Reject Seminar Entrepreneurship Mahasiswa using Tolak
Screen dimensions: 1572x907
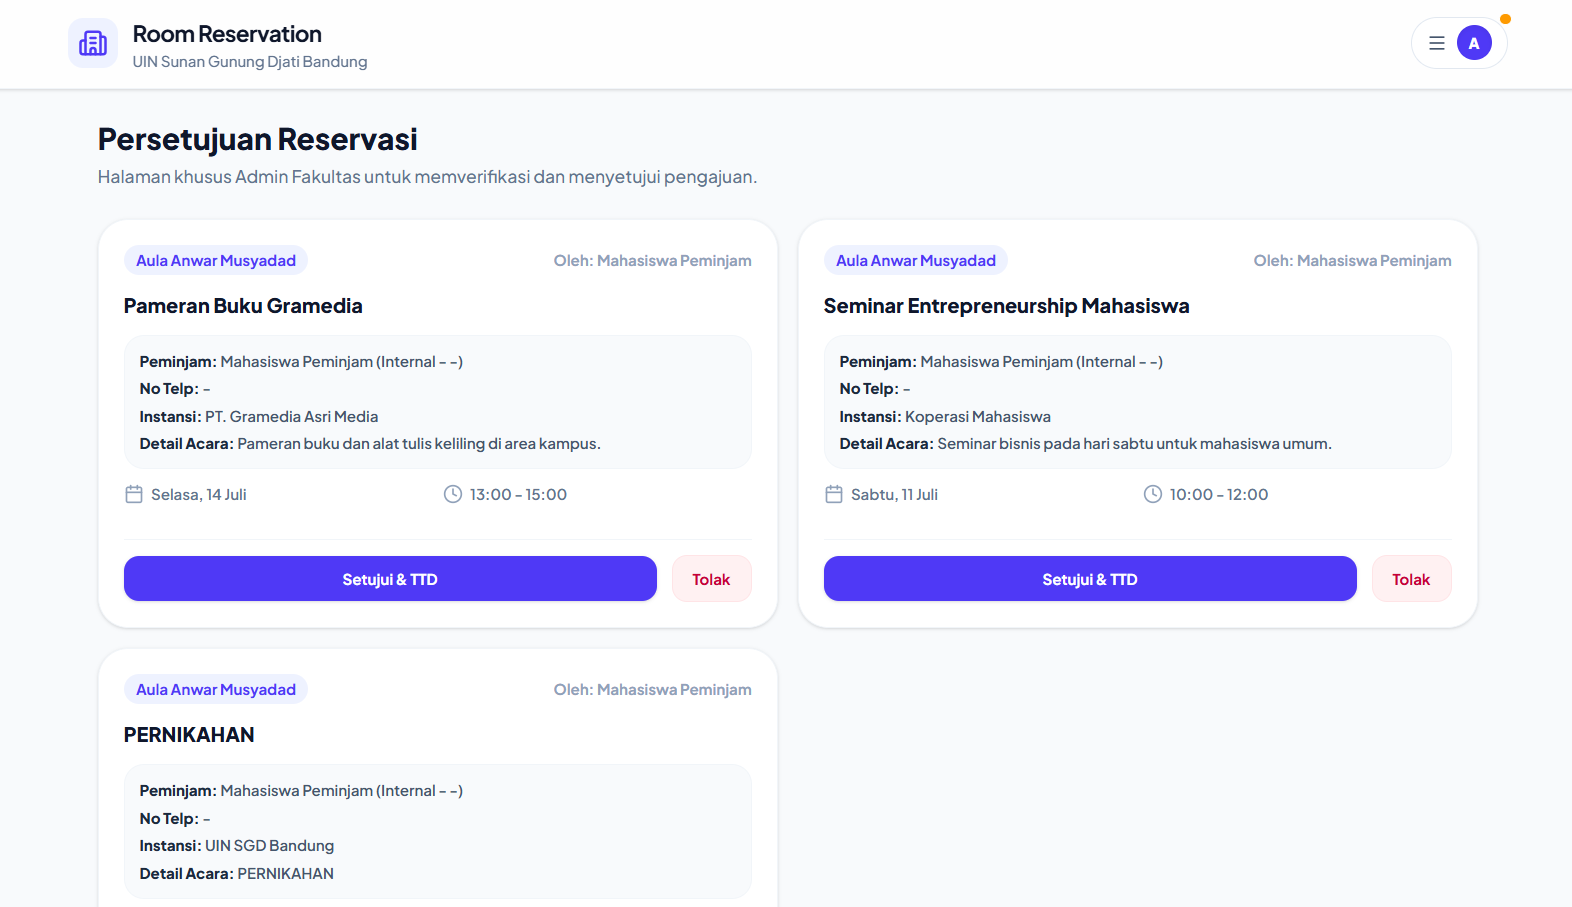pyautogui.click(x=1411, y=579)
